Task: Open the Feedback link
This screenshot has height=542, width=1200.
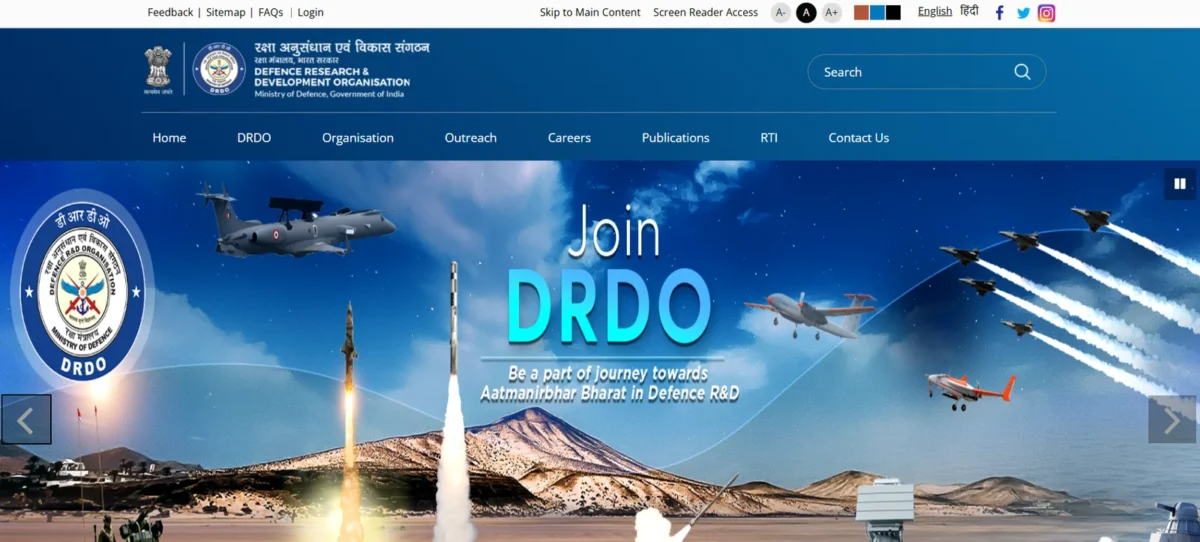Action: click(x=170, y=12)
